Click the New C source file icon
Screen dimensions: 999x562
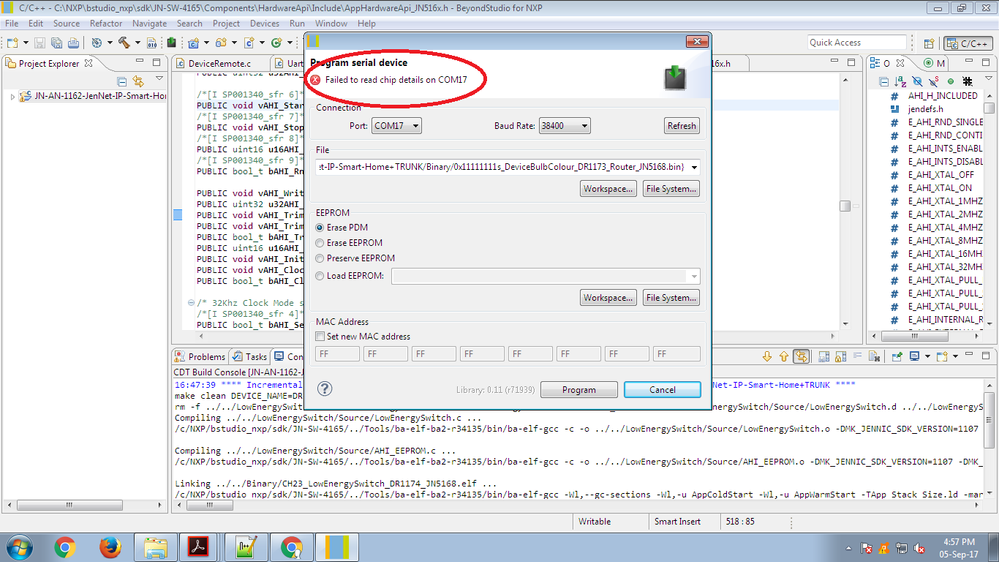pos(249,43)
